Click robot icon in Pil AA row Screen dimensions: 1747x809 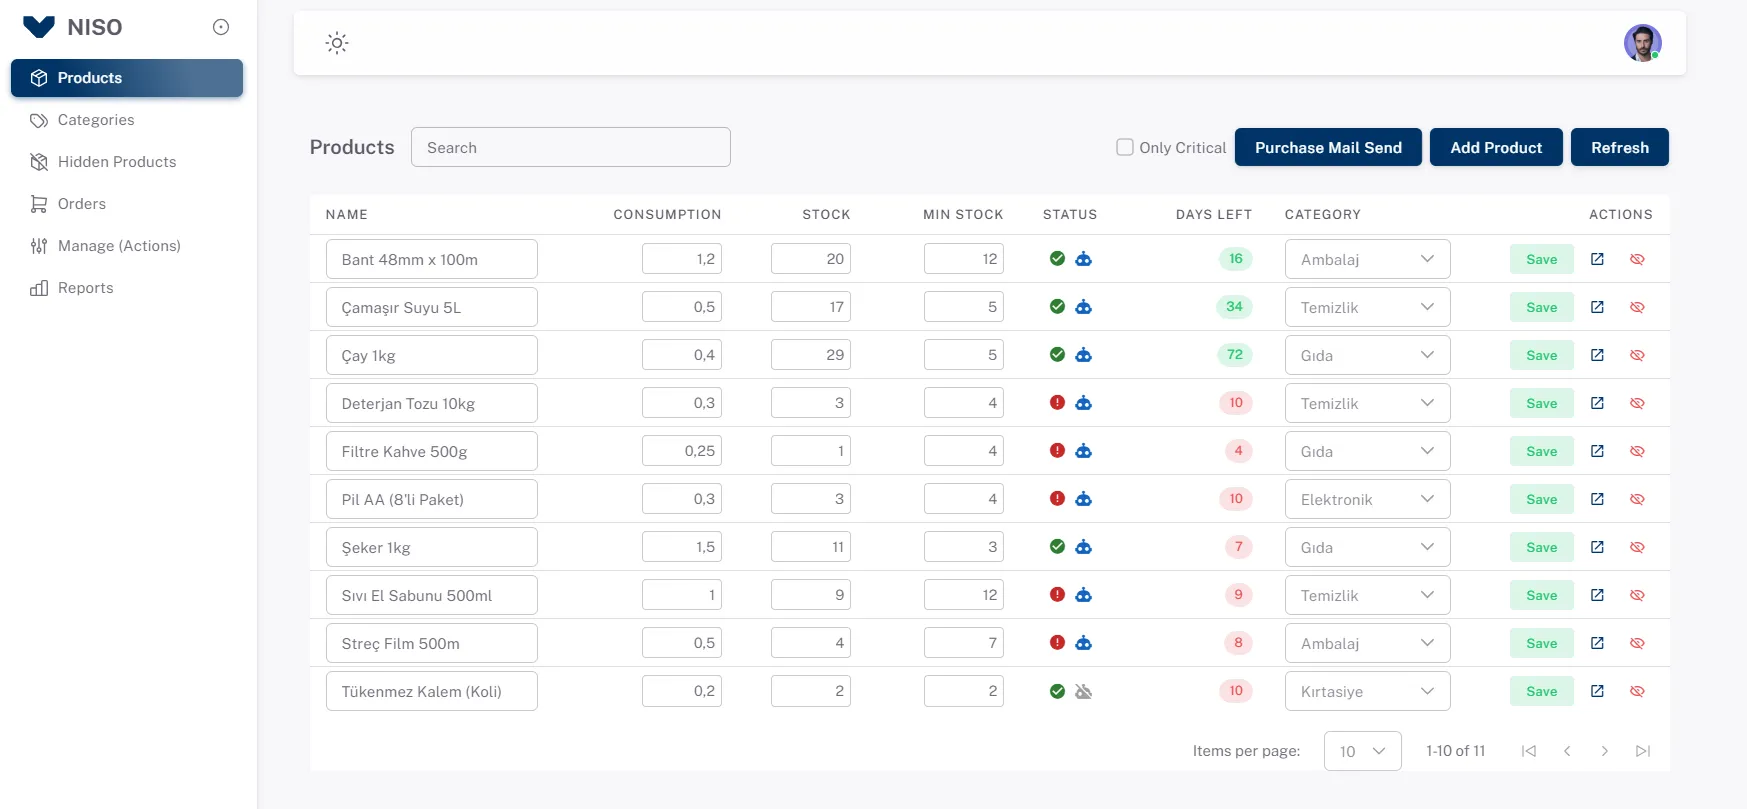[1083, 499]
